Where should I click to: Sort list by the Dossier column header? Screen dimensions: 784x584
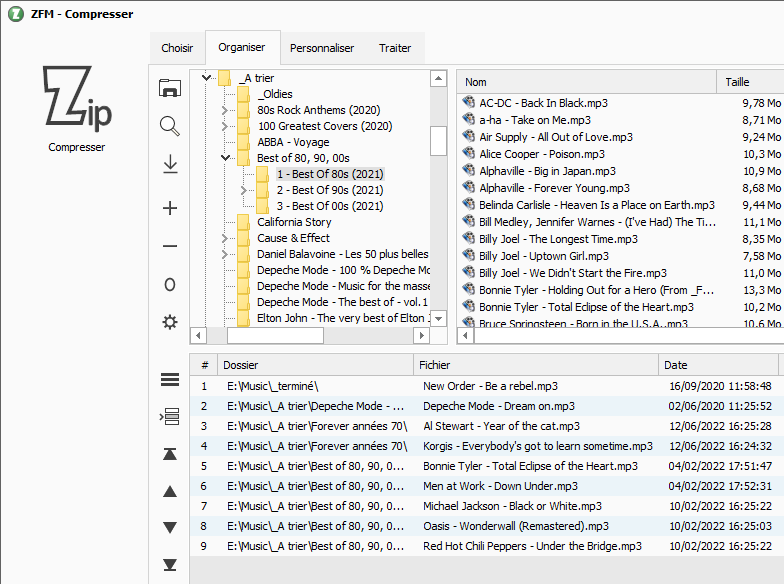[x=315, y=365]
